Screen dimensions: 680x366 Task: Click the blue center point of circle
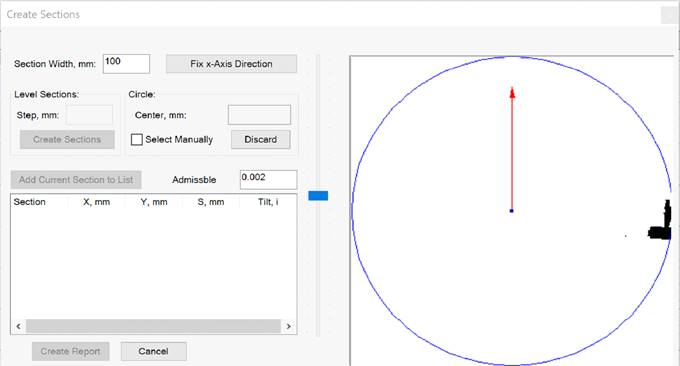(x=512, y=211)
